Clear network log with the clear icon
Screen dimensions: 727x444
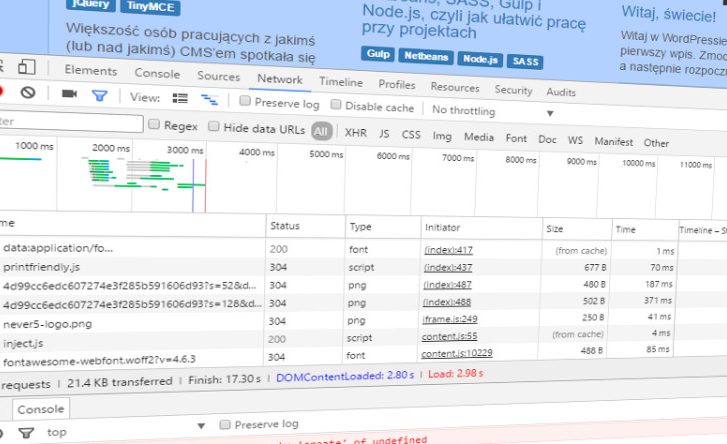[x=28, y=92]
